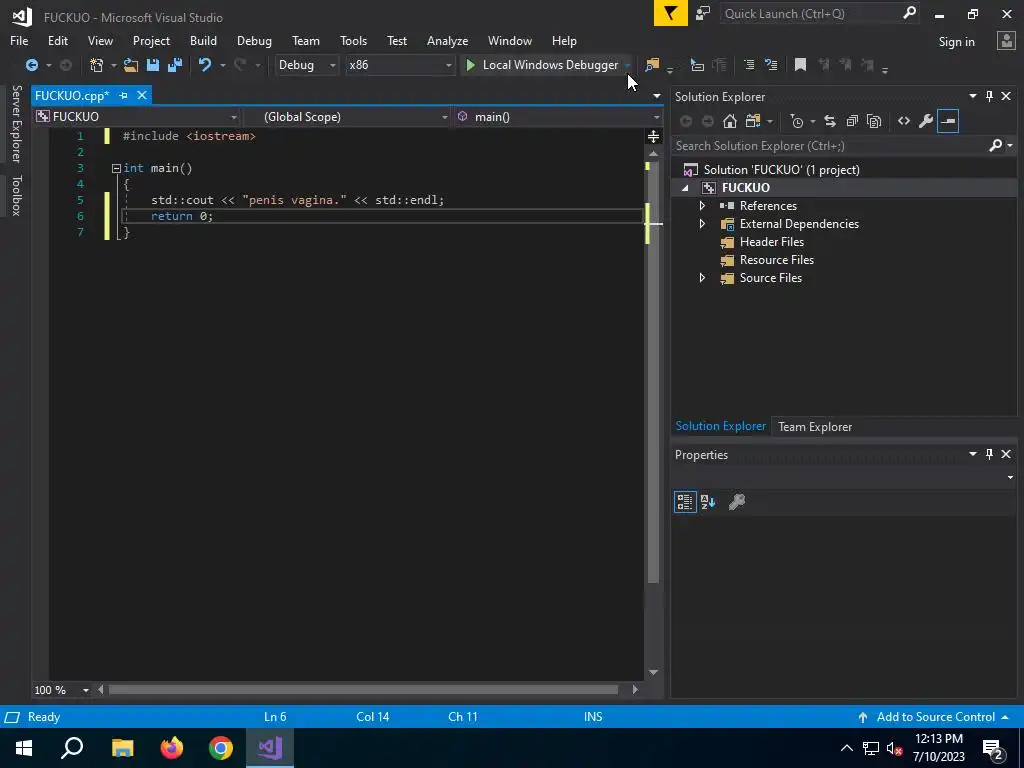1024x768 pixels.
Task: Expand the References node
Action: pyautogui.click(x=702, y=205)
